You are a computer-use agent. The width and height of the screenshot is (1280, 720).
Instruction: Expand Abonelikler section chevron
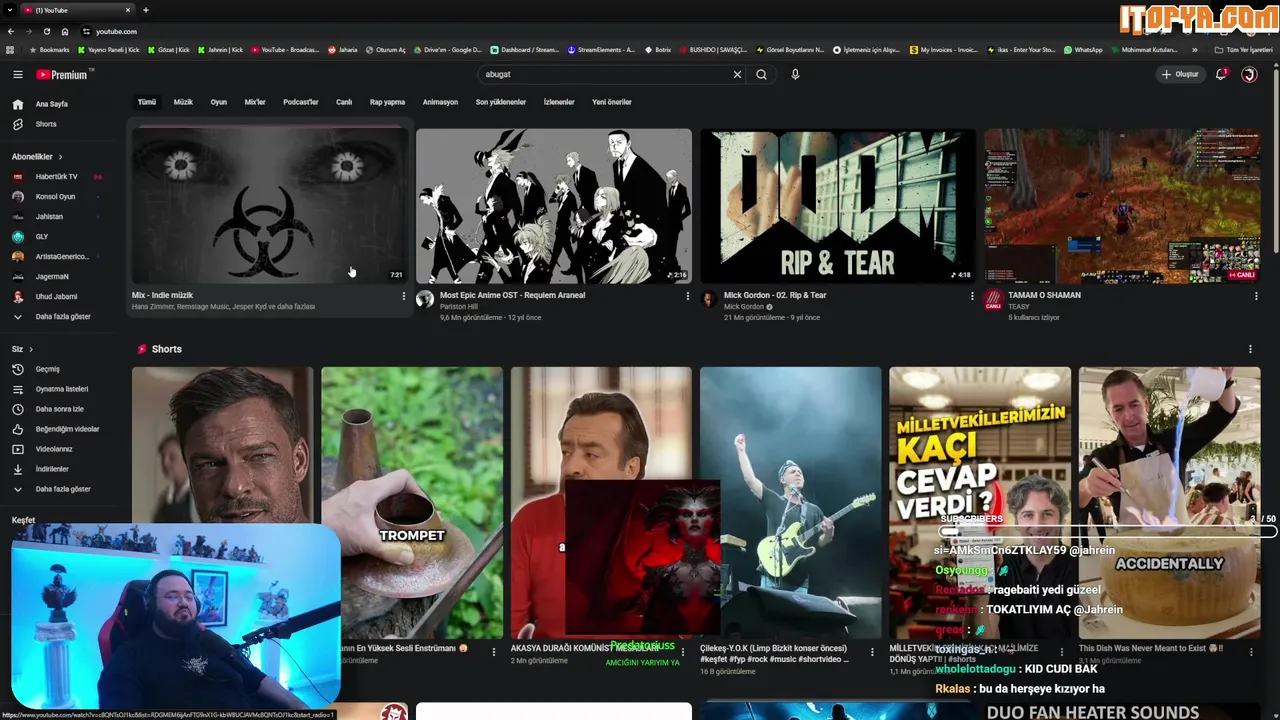coord(60,157)
